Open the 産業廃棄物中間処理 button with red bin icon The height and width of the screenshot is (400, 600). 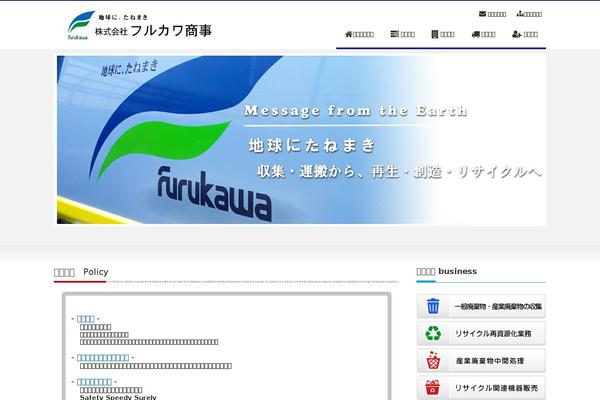[x=481, y=361]
